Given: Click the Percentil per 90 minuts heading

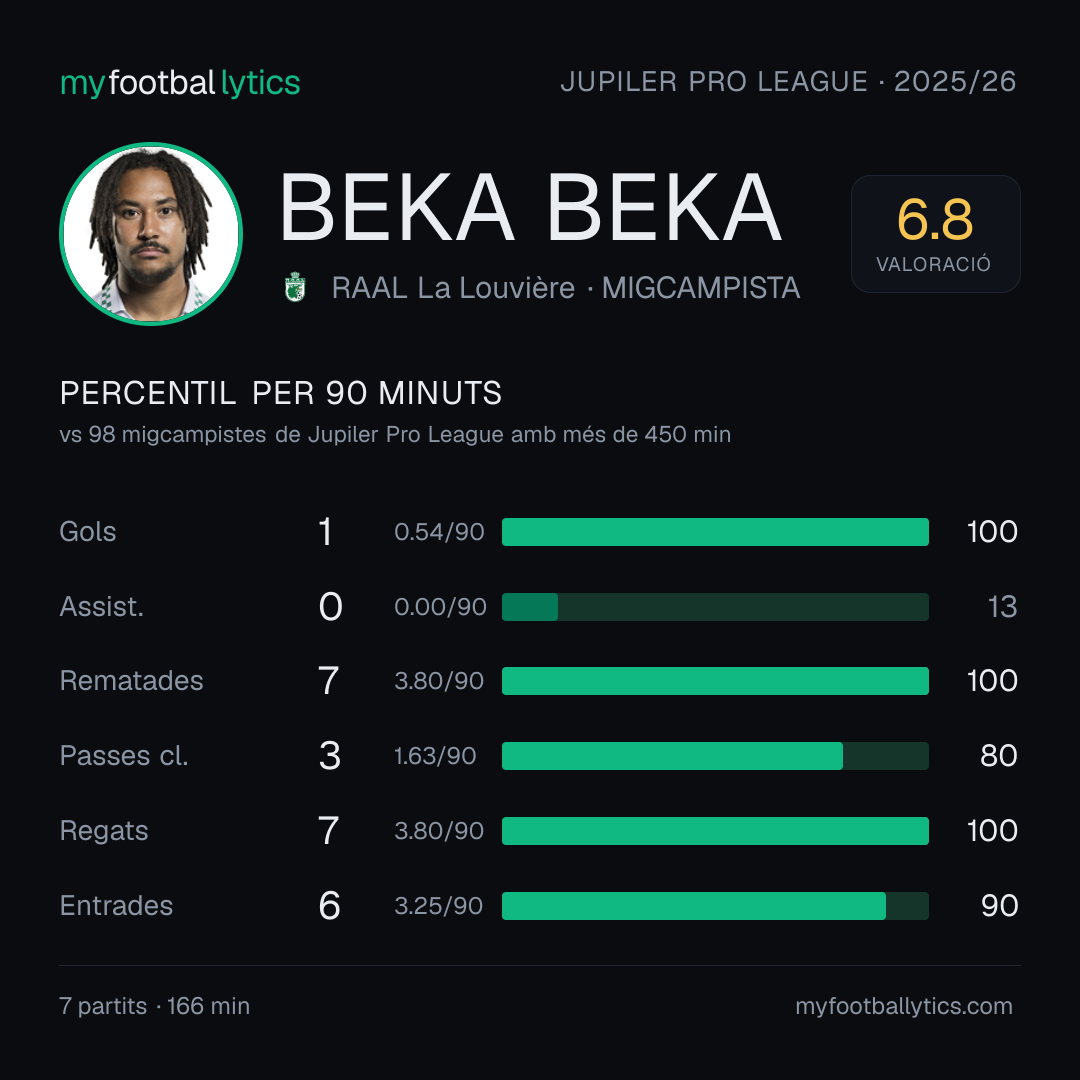Looking at the screenshot, I should pyautogui.click(x=280, y=393).
